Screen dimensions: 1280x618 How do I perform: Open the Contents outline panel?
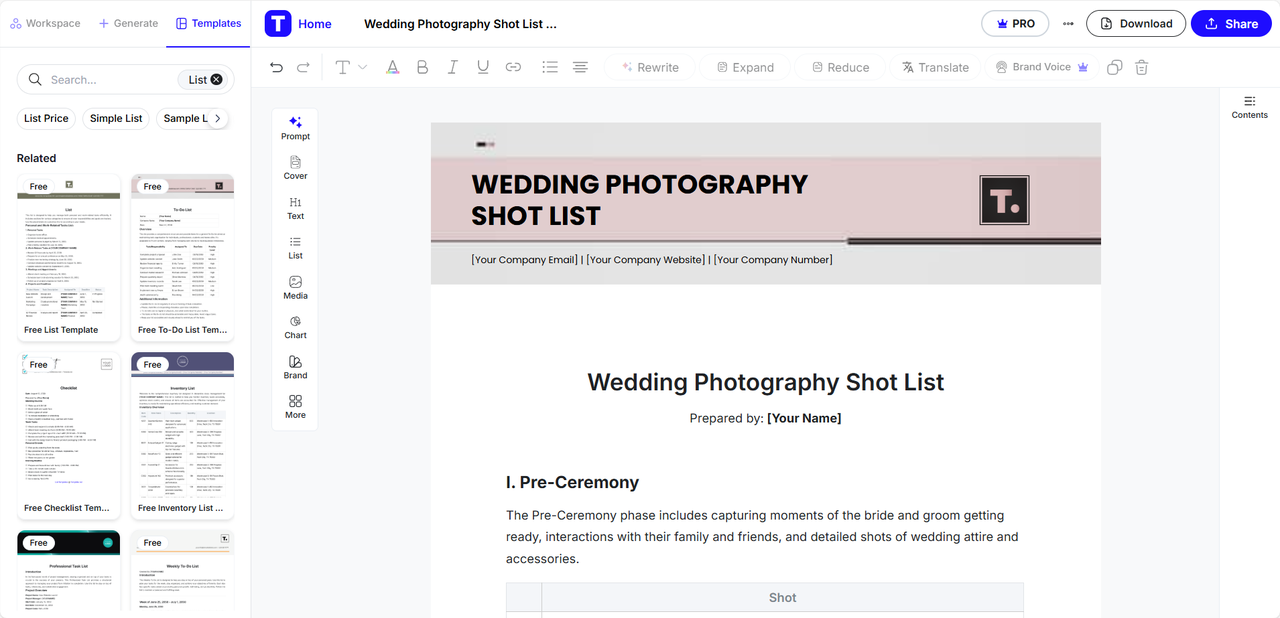pos(1249,107)
